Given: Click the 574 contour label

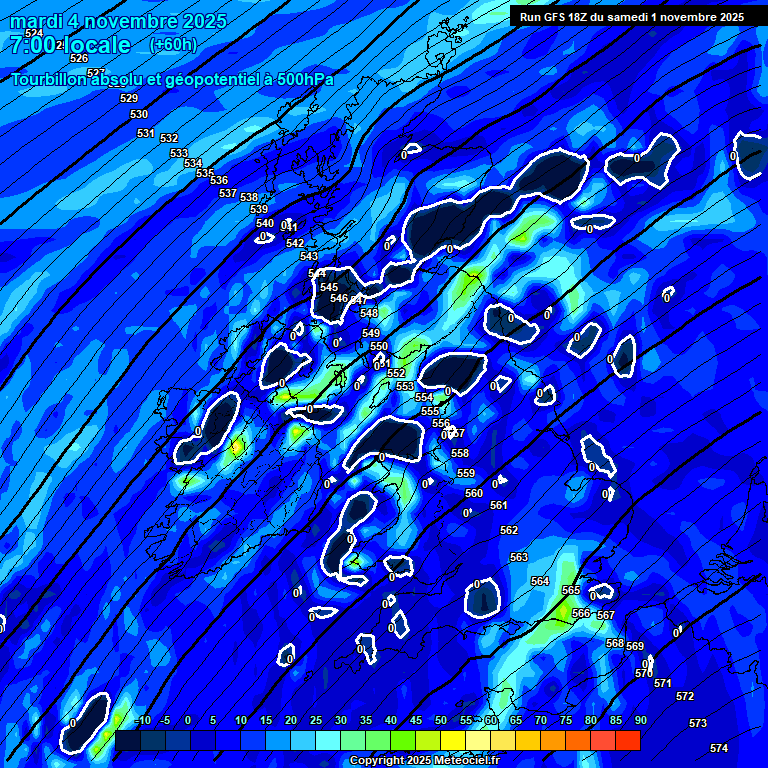Looking at the screenshot, I should tap(719, 748).
